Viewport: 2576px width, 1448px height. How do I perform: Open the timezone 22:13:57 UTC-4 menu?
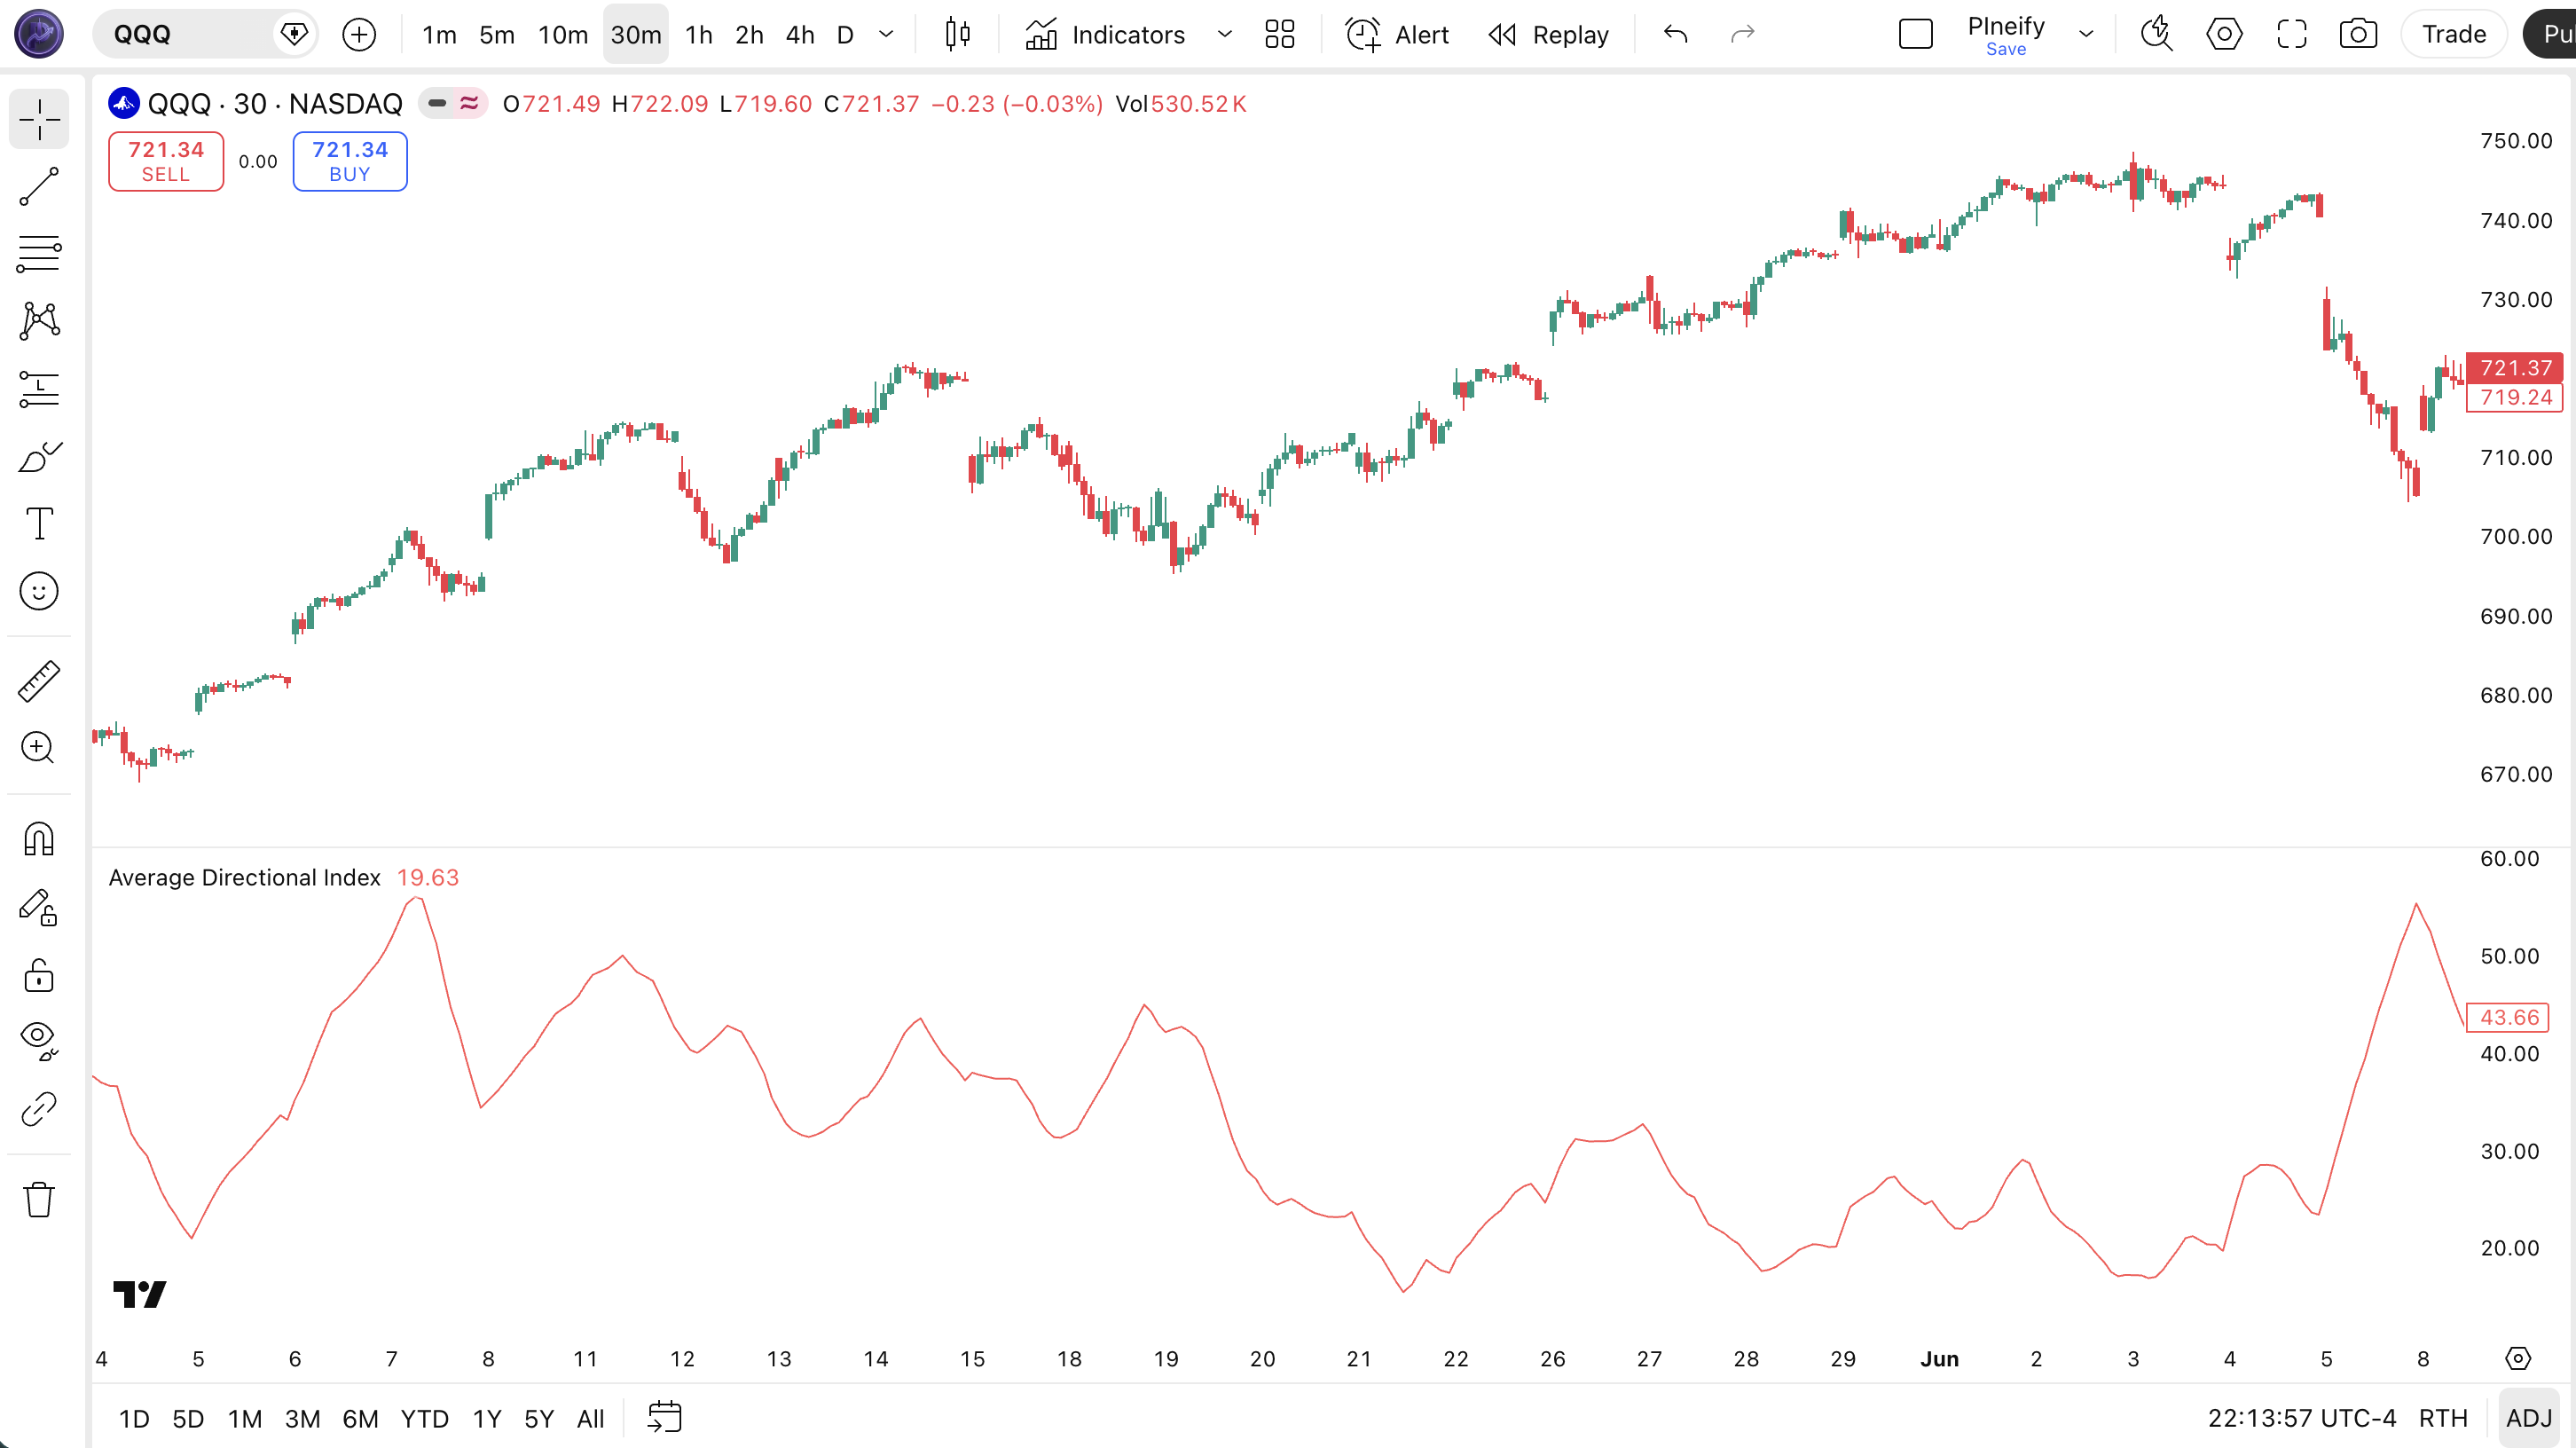[x=2302, y=1418]
